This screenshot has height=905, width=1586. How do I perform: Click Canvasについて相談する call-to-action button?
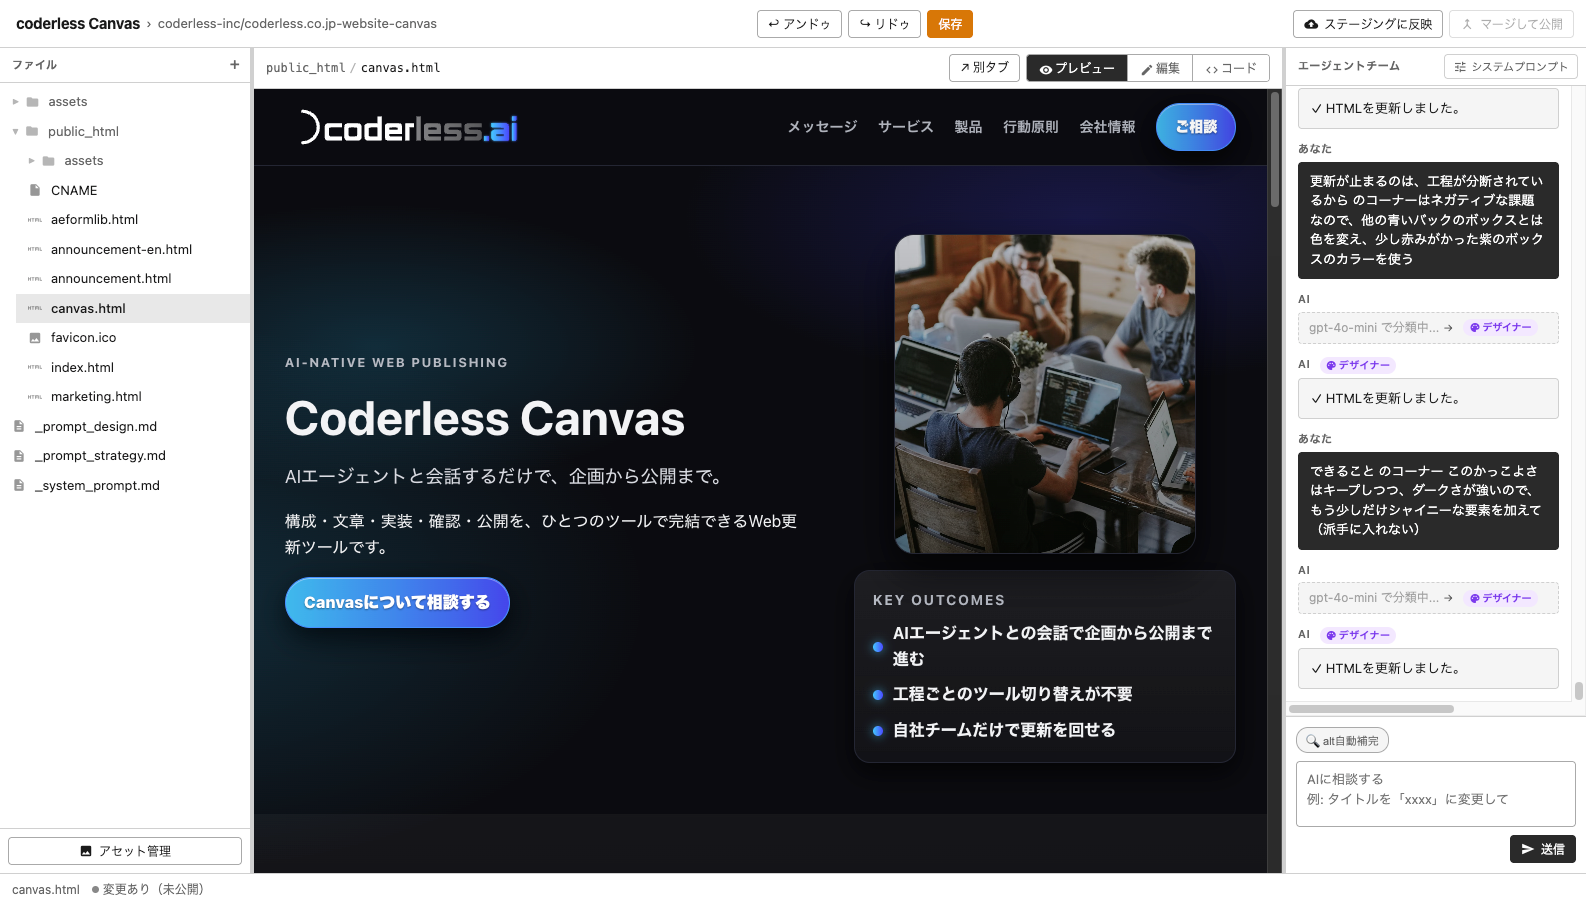[397, 603]
